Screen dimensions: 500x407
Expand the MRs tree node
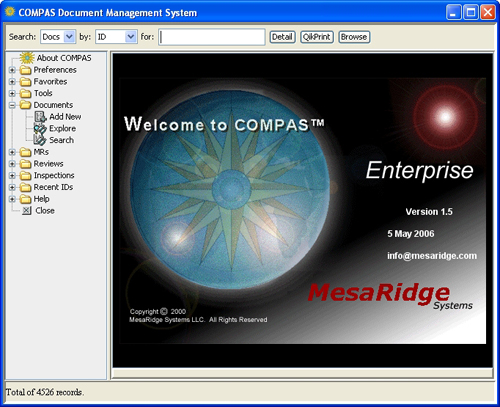pos(12,152)
